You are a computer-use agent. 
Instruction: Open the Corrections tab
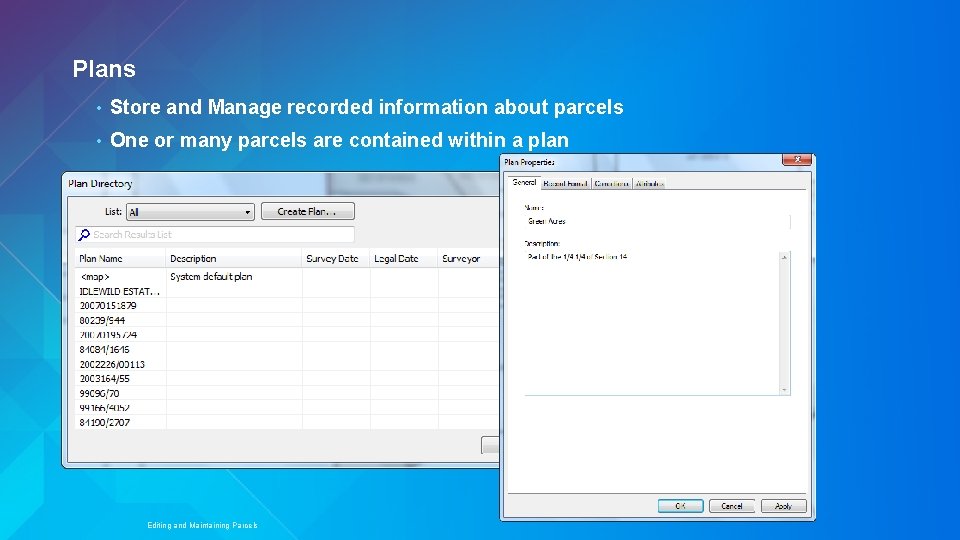pos(611,184)
